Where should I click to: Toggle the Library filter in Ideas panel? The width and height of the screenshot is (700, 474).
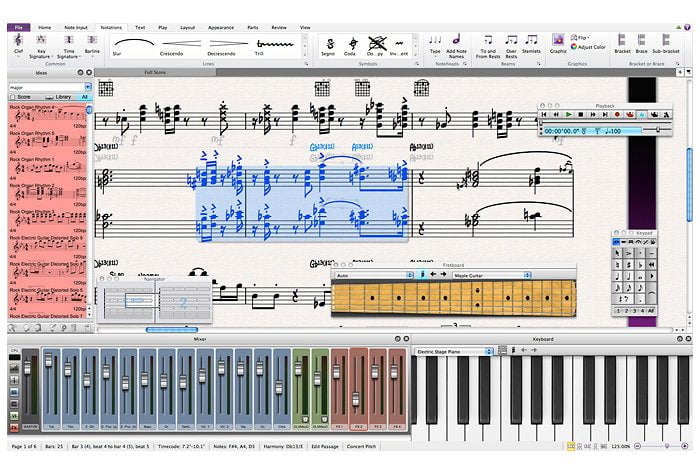[60, 97]
